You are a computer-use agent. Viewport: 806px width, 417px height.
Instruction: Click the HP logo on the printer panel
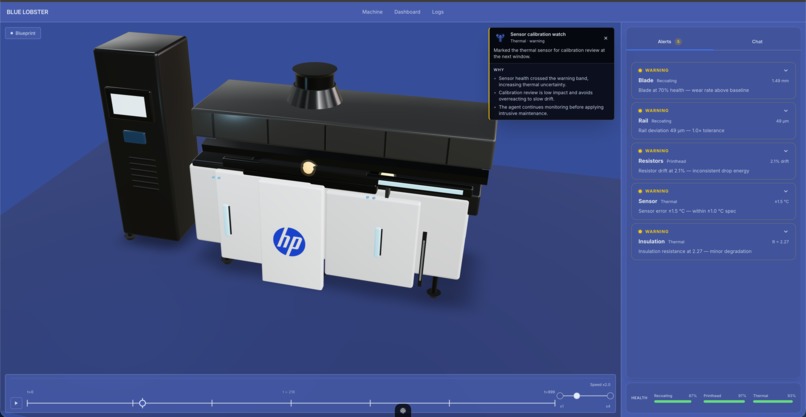[289, 242]
